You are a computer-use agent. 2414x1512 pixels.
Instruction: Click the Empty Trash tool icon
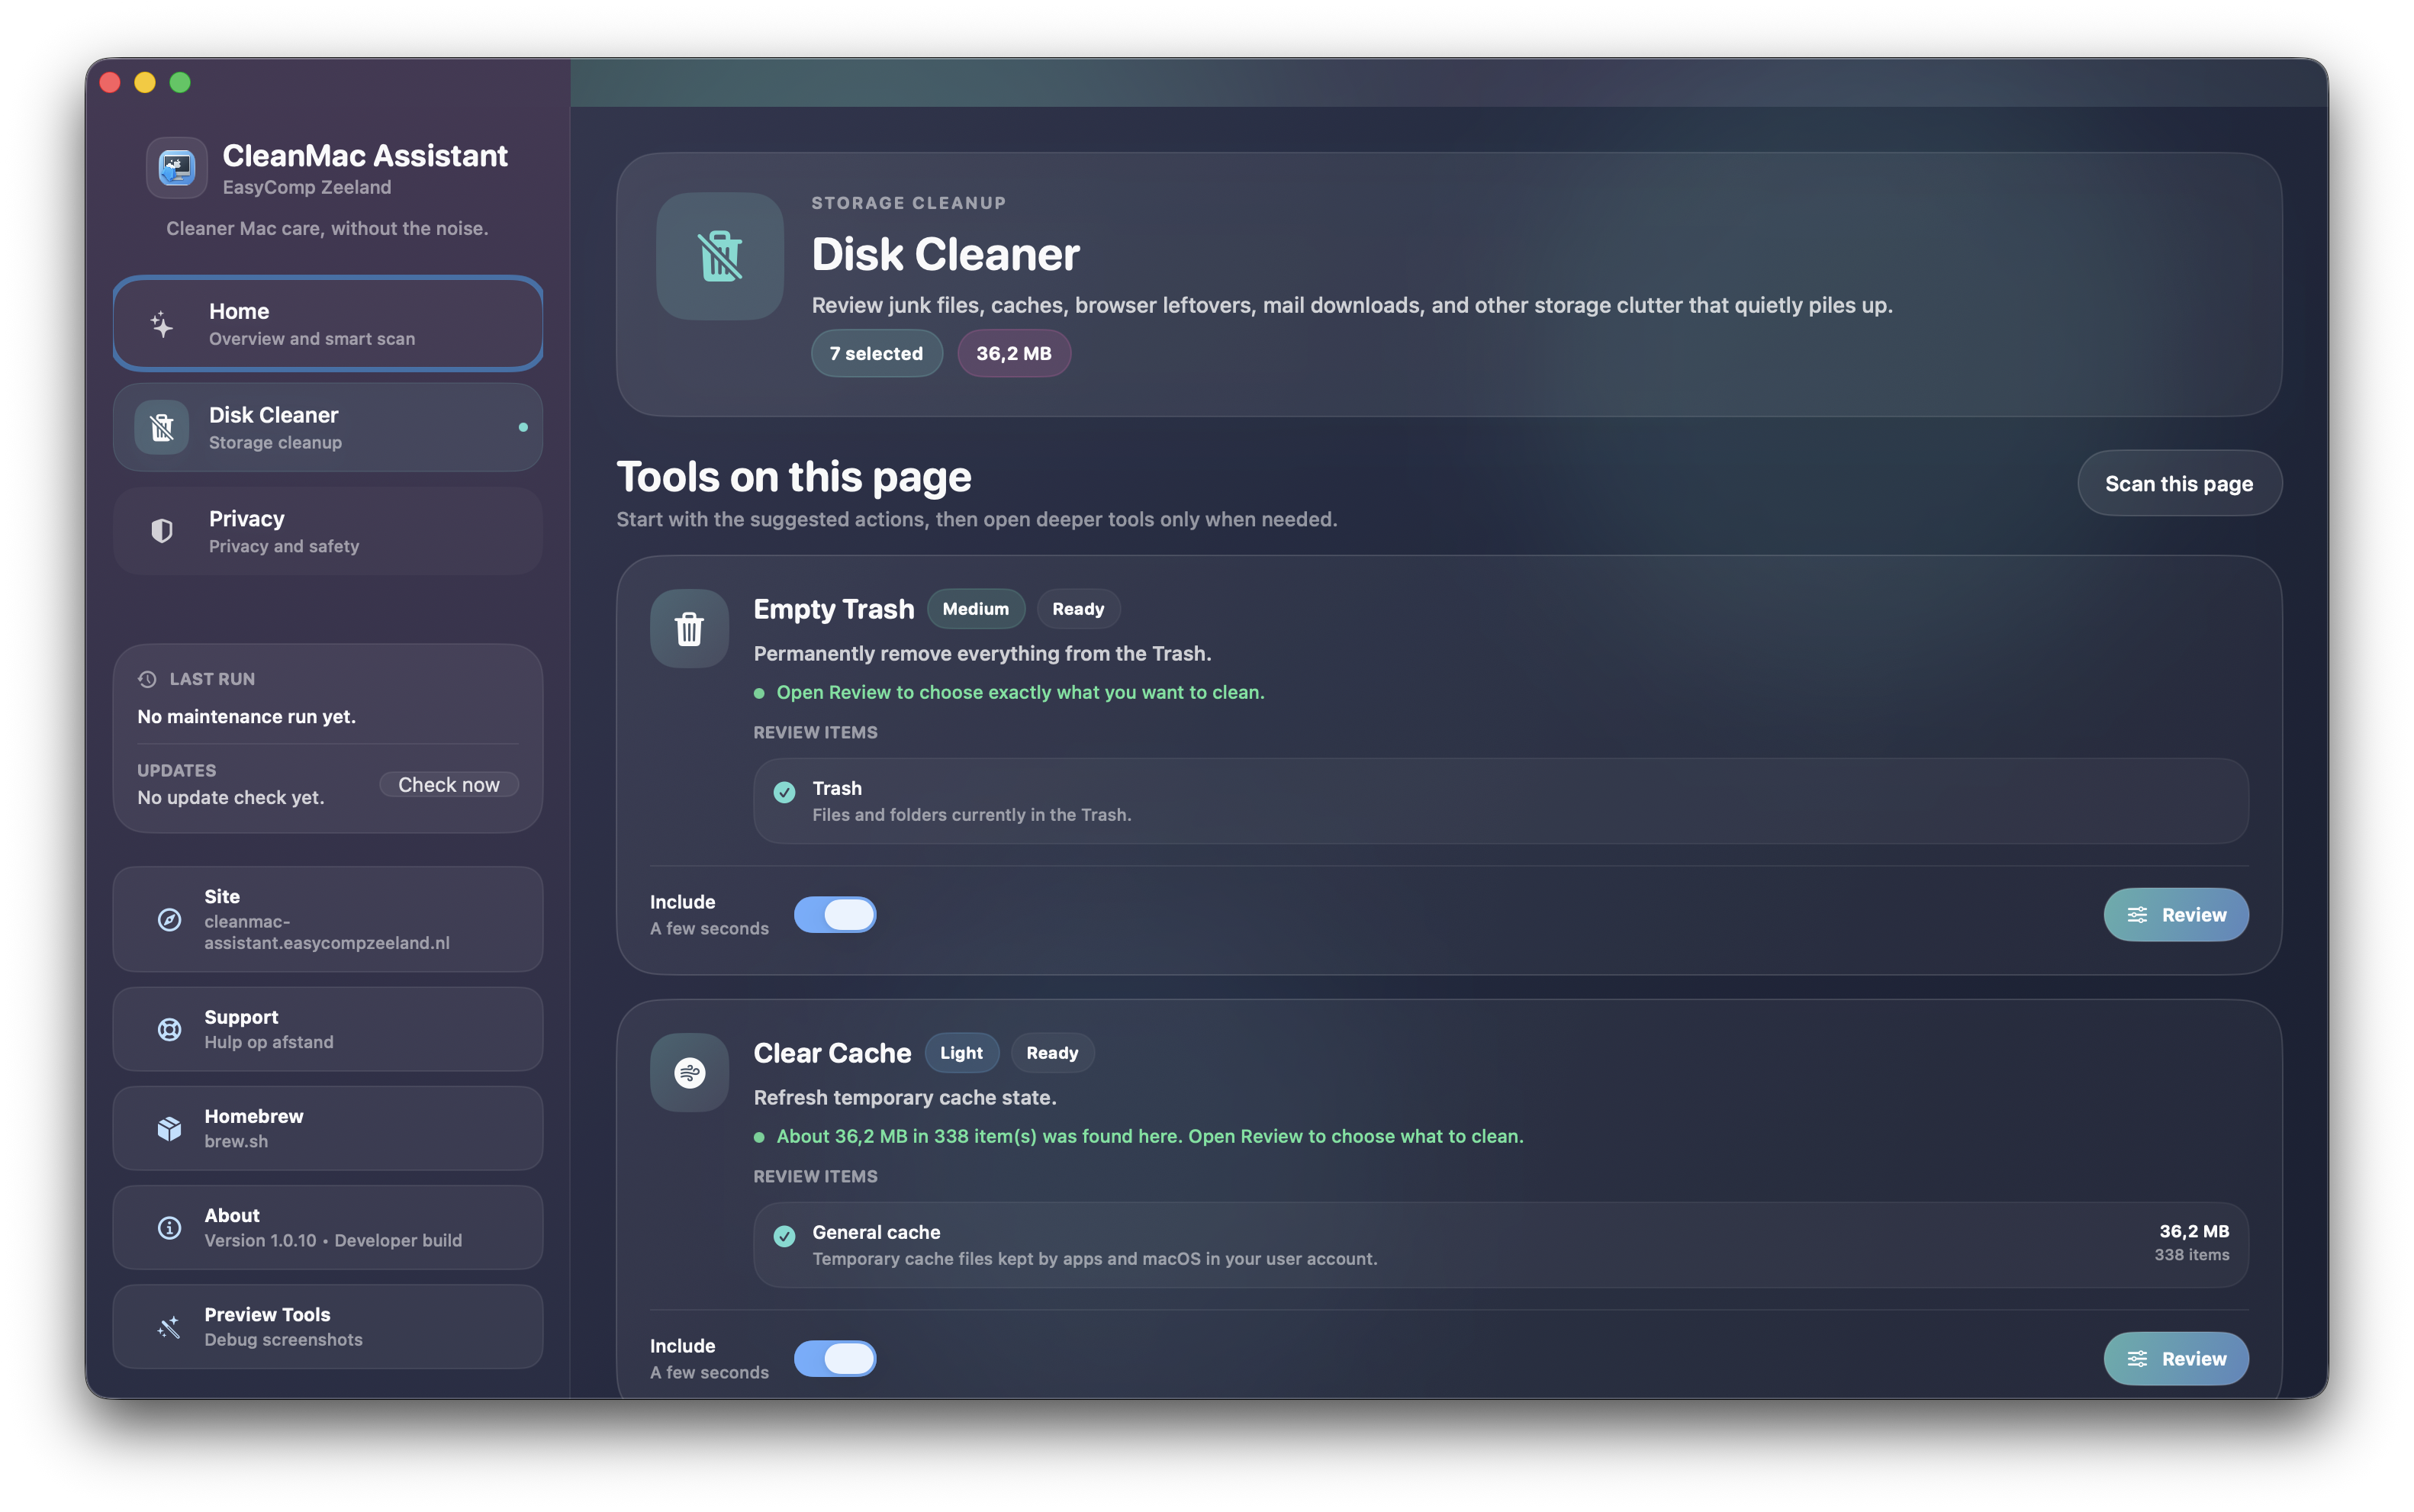tap(688, 628)
